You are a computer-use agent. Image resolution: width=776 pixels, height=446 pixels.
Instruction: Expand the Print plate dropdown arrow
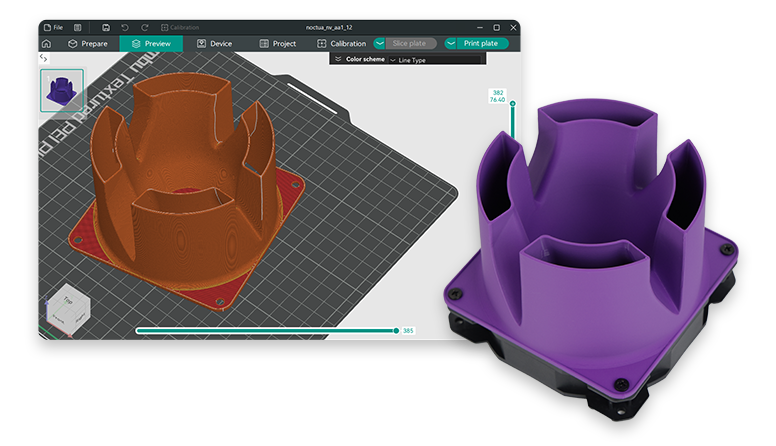tap(450, 44)
